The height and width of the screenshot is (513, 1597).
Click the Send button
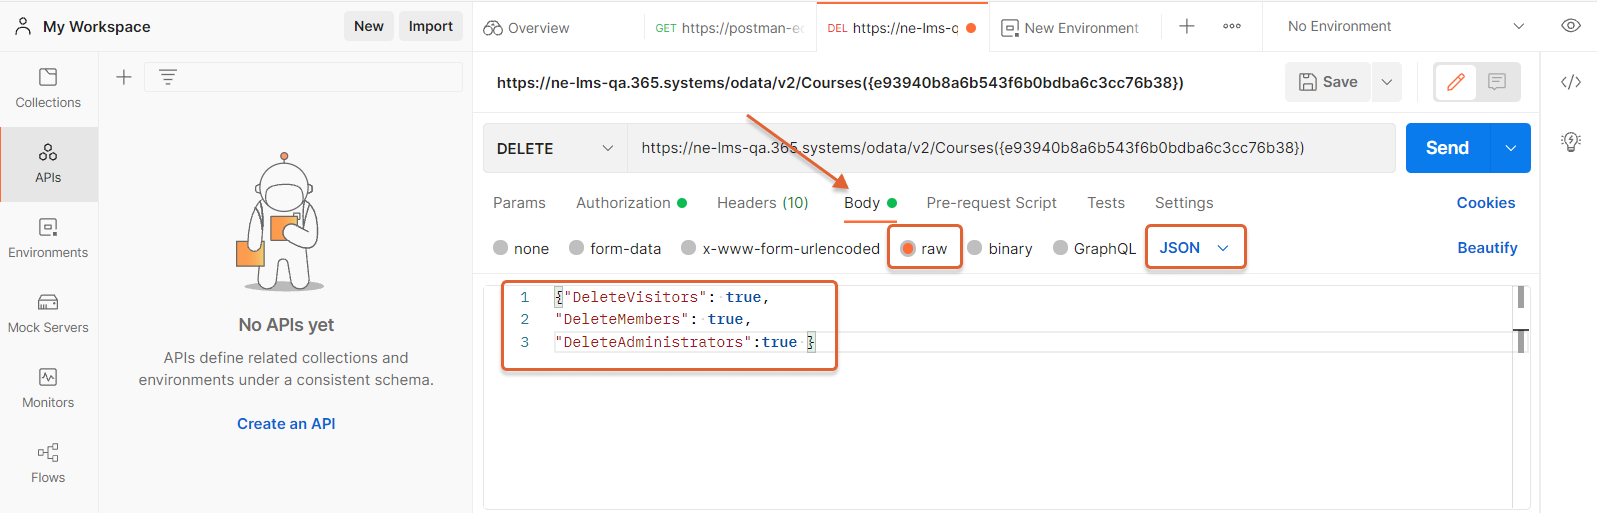(1447, 148)
